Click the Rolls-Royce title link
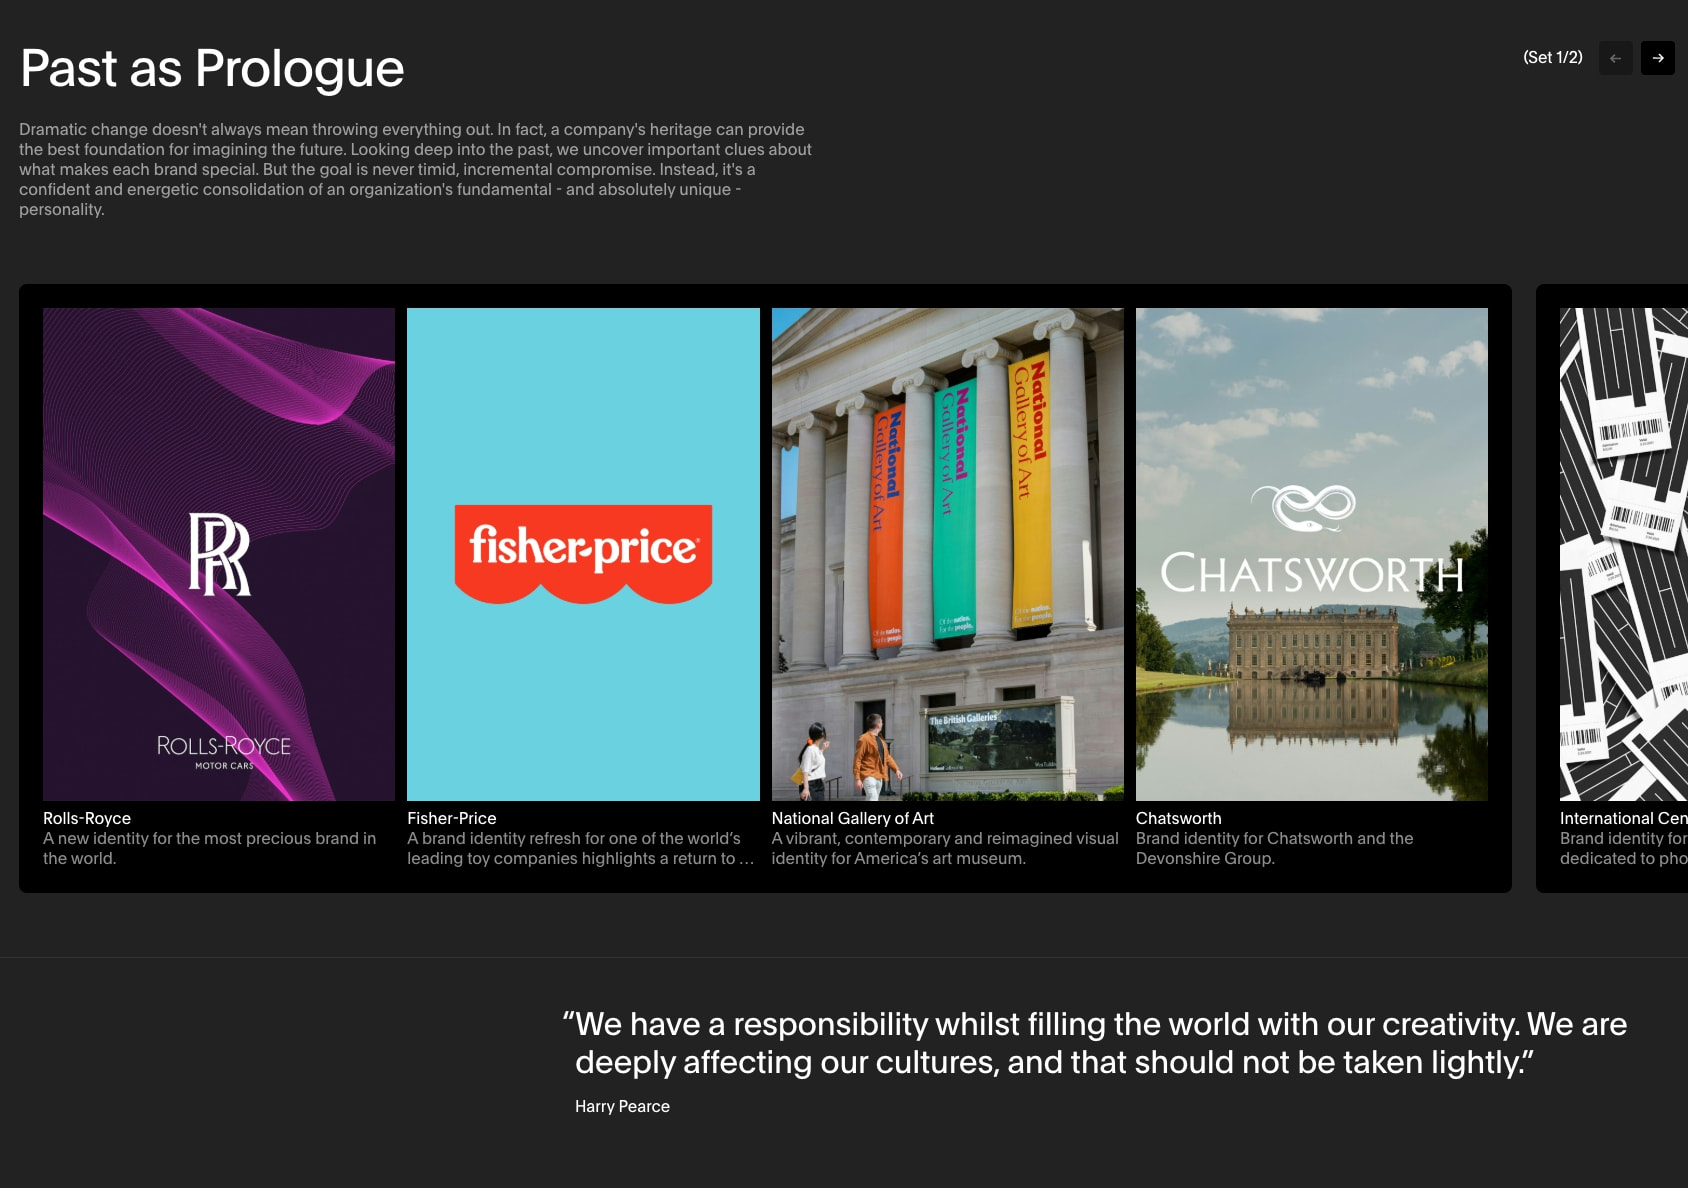Viewport: 1688px width, 1188px height. [x=87, y=818]
